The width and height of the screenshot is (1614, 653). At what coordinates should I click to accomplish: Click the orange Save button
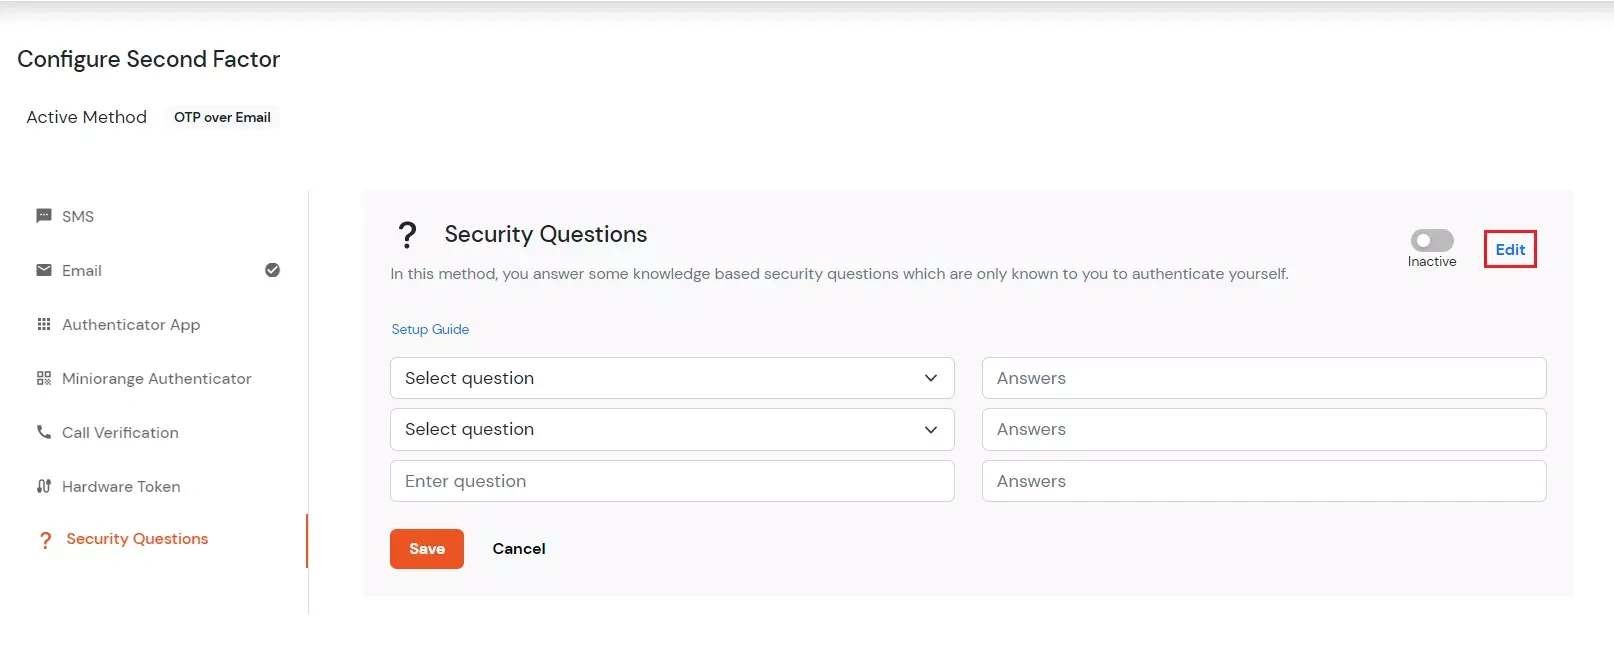pos(427,549)
